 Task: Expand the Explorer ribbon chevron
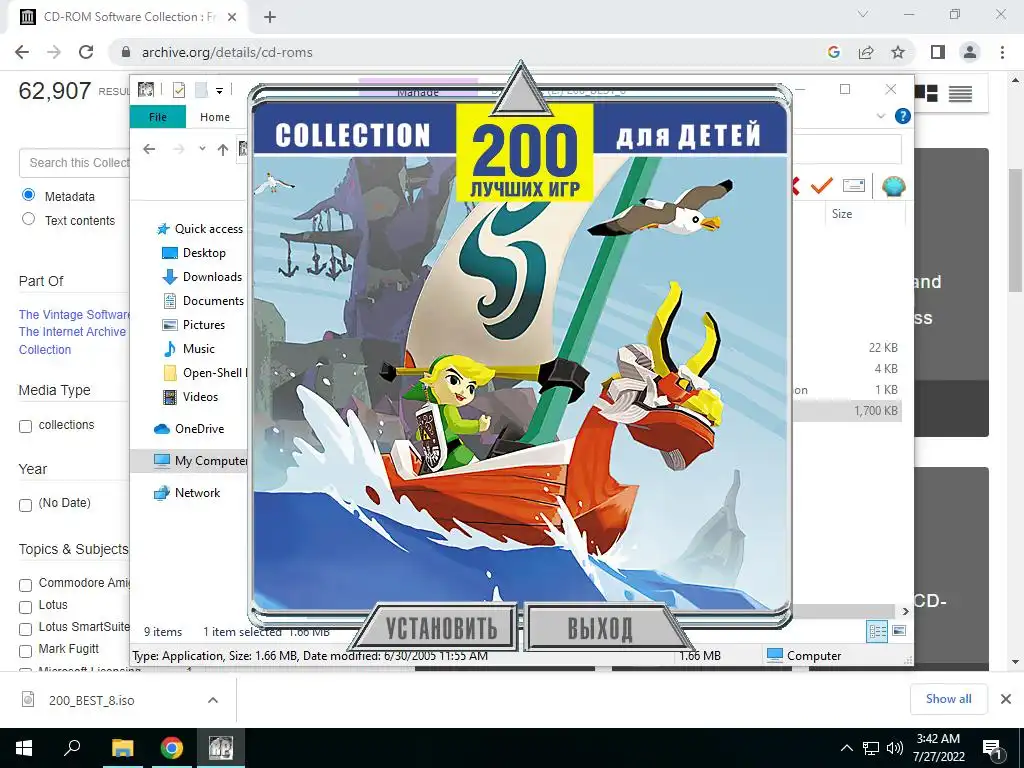(880, 116)
